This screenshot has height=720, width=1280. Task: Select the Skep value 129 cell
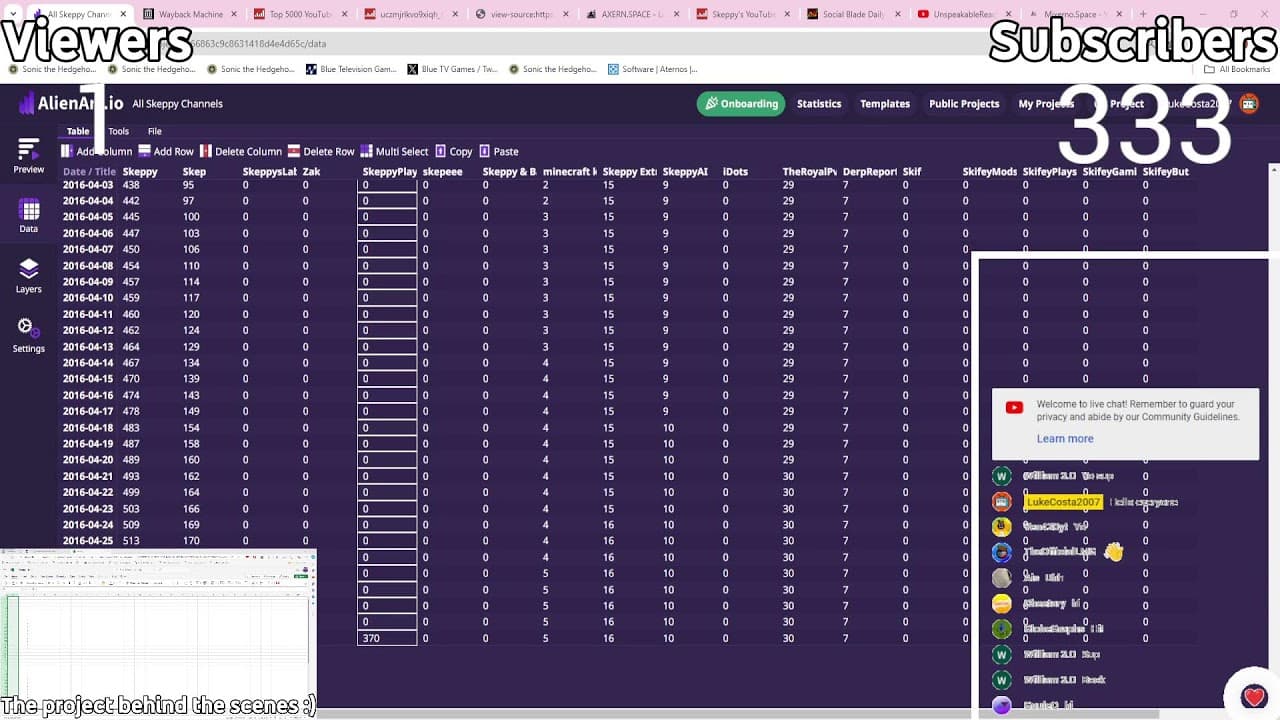click(191, 347)
